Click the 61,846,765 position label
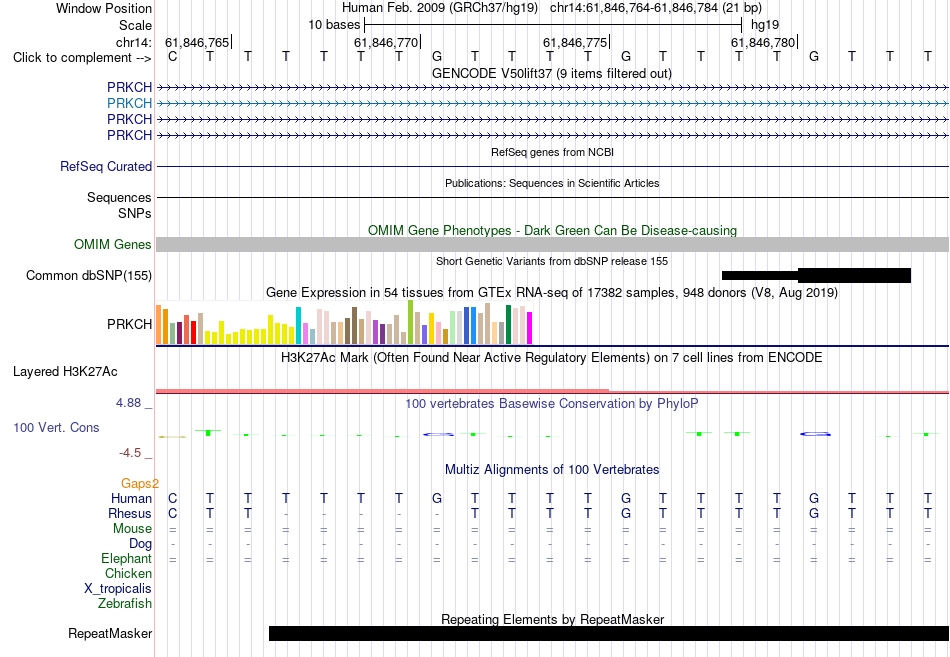This screenshot has width=950, height=657. pos(197,42)
